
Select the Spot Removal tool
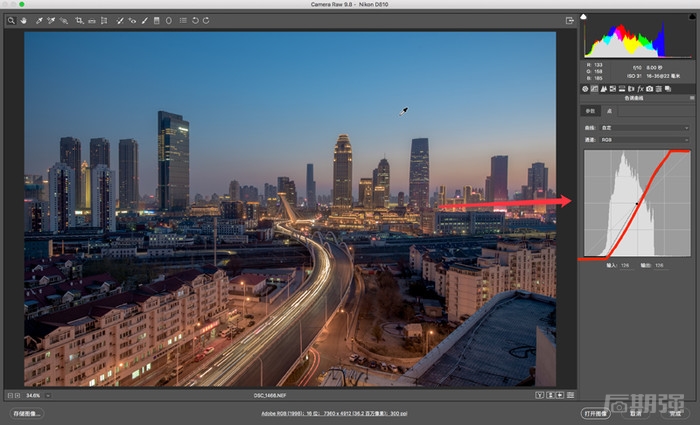(120, 21)
